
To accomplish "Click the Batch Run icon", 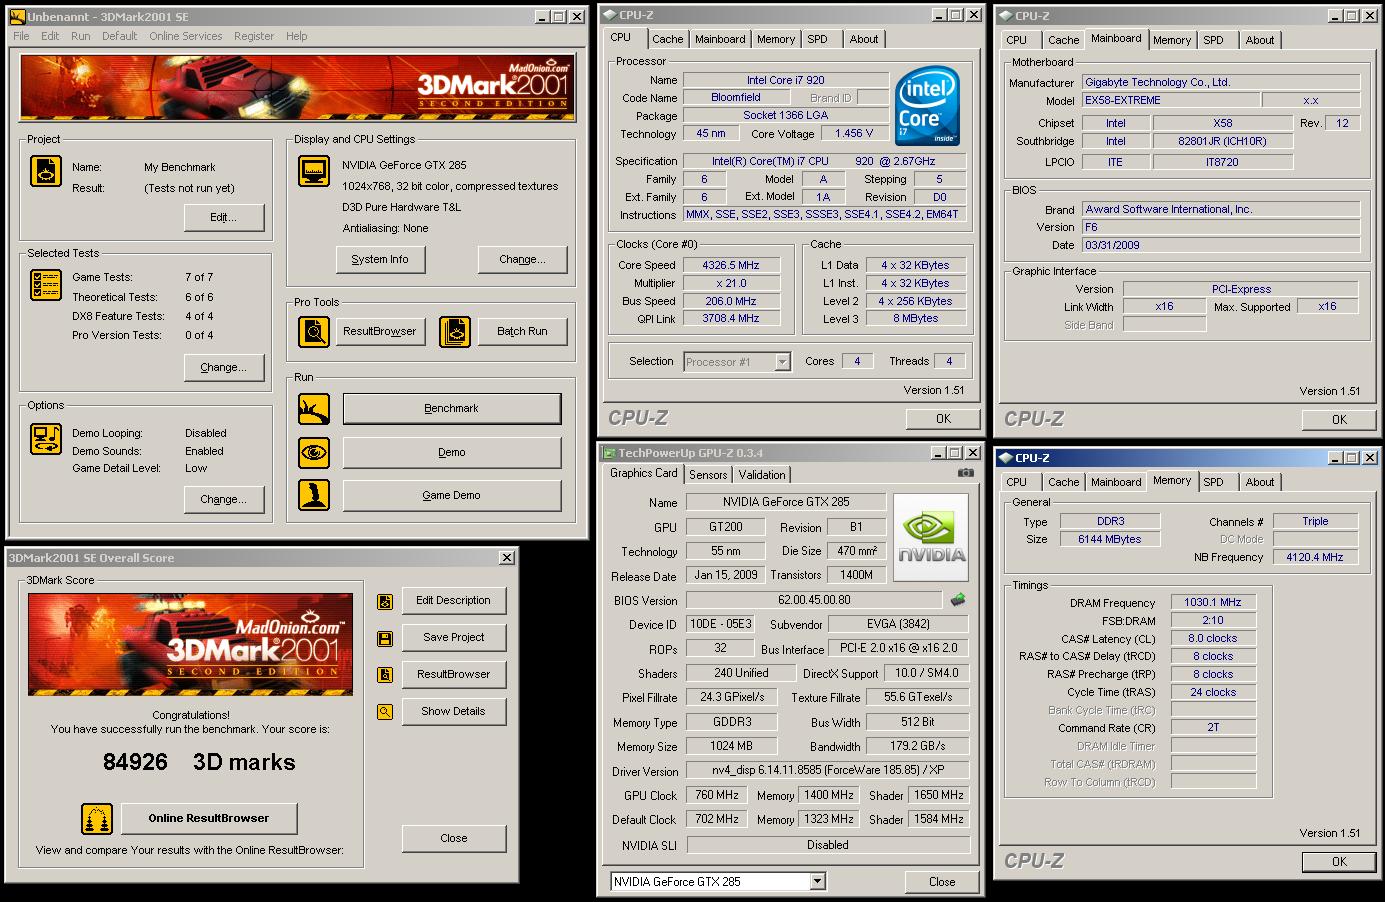I will (x=455, y=331).
